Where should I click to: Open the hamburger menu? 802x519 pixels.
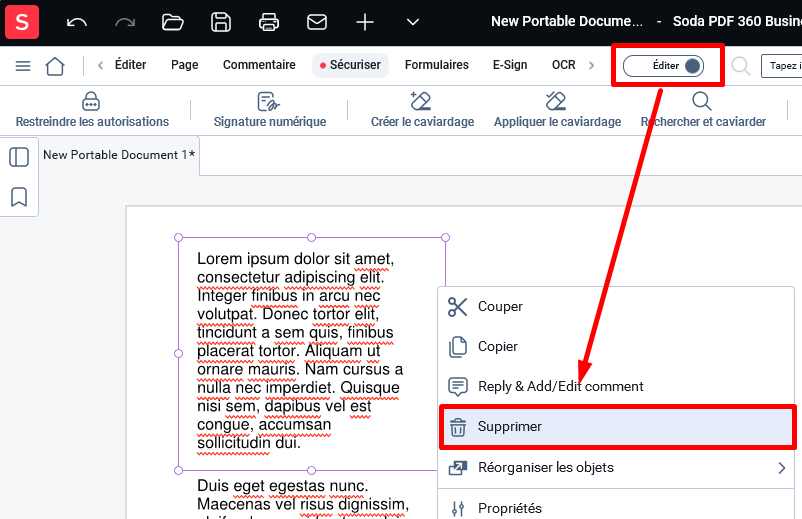[23, 66]
